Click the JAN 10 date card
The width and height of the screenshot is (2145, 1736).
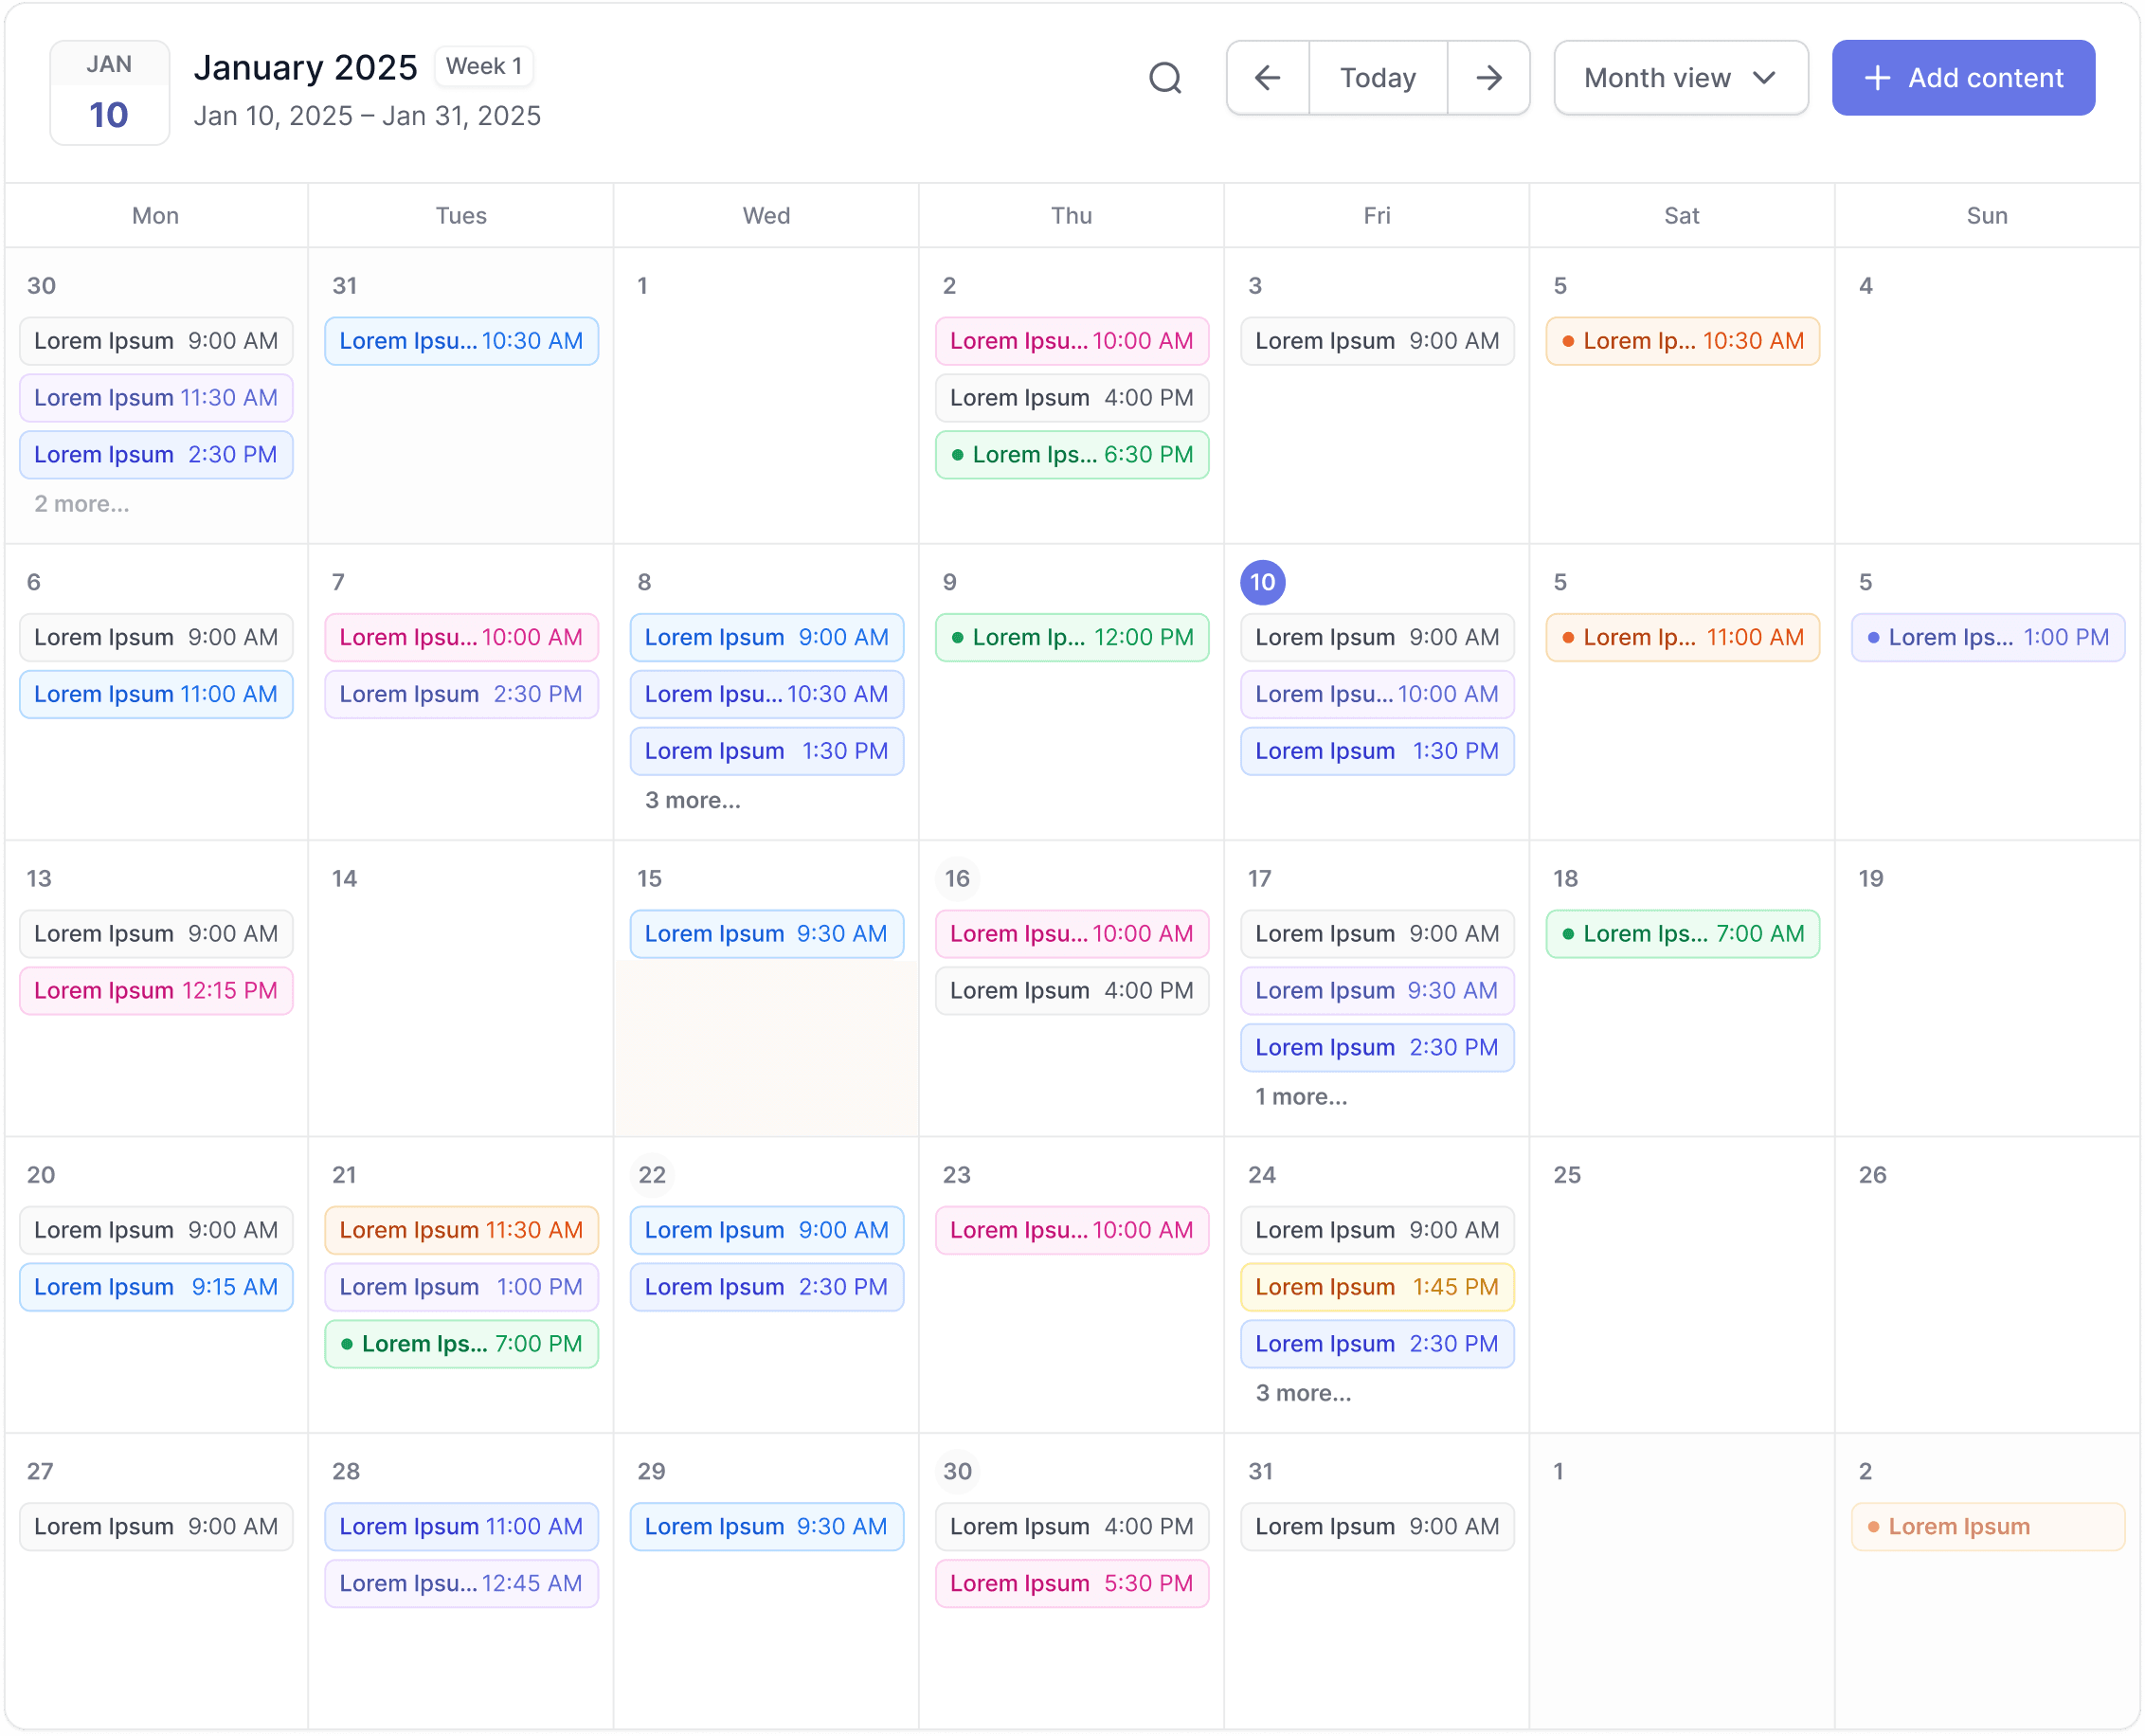(109, 92)
